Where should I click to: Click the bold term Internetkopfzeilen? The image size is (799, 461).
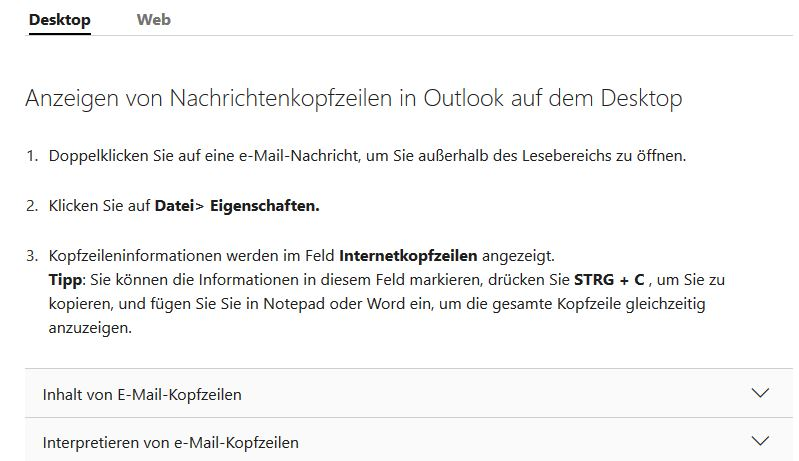408,256
